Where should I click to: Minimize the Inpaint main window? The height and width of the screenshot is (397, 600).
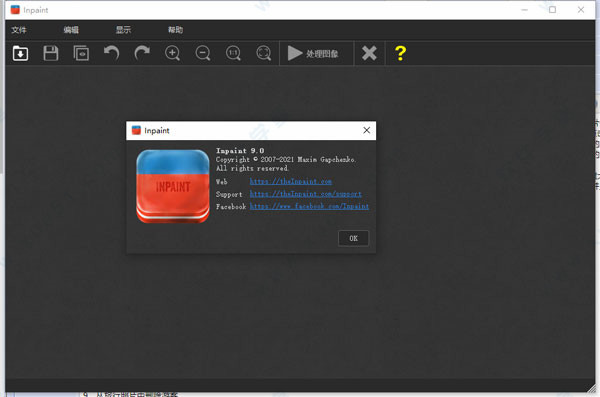point(525,10)
